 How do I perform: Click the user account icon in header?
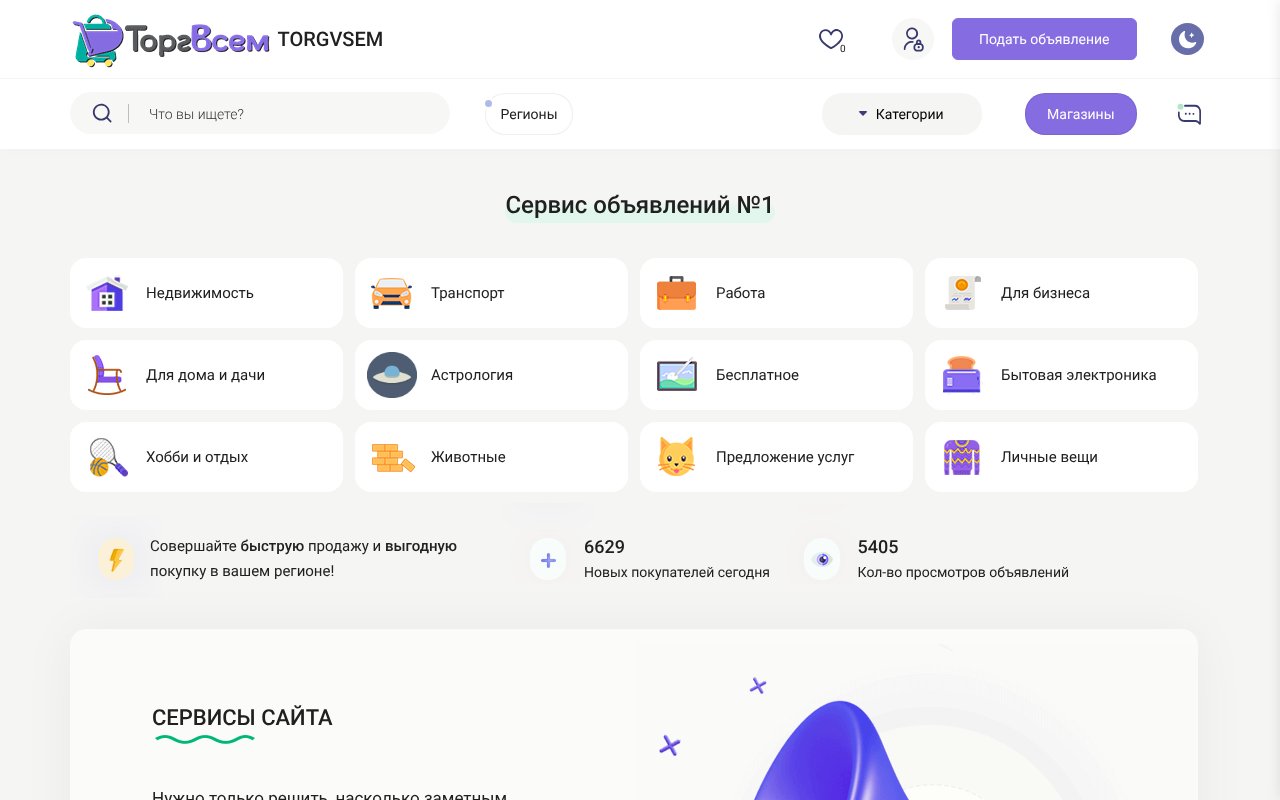coord(912,39)
